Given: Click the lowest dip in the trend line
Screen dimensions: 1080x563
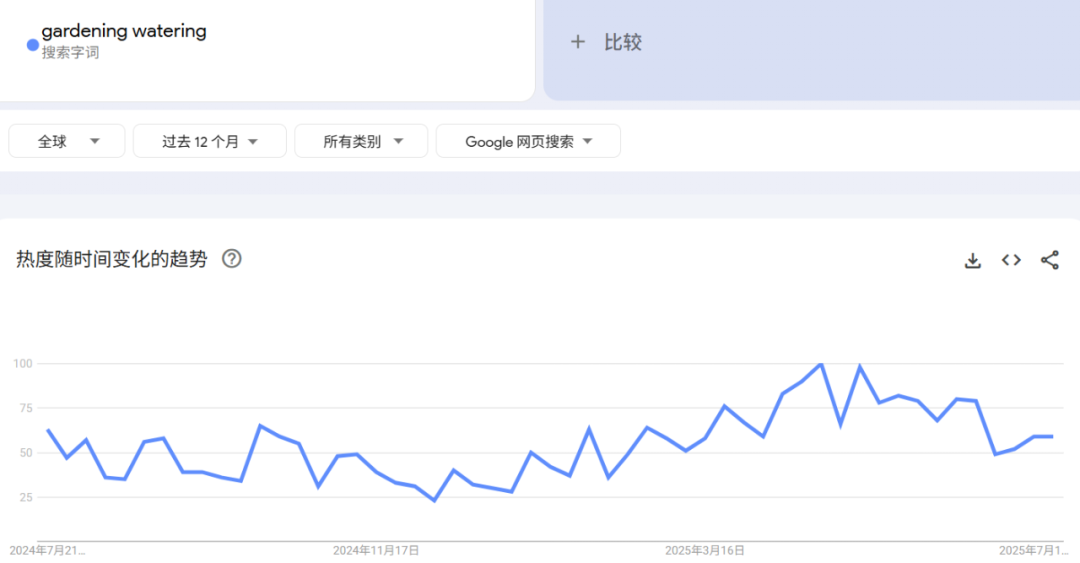Looking at the screenshot, I should click(434, 500).
